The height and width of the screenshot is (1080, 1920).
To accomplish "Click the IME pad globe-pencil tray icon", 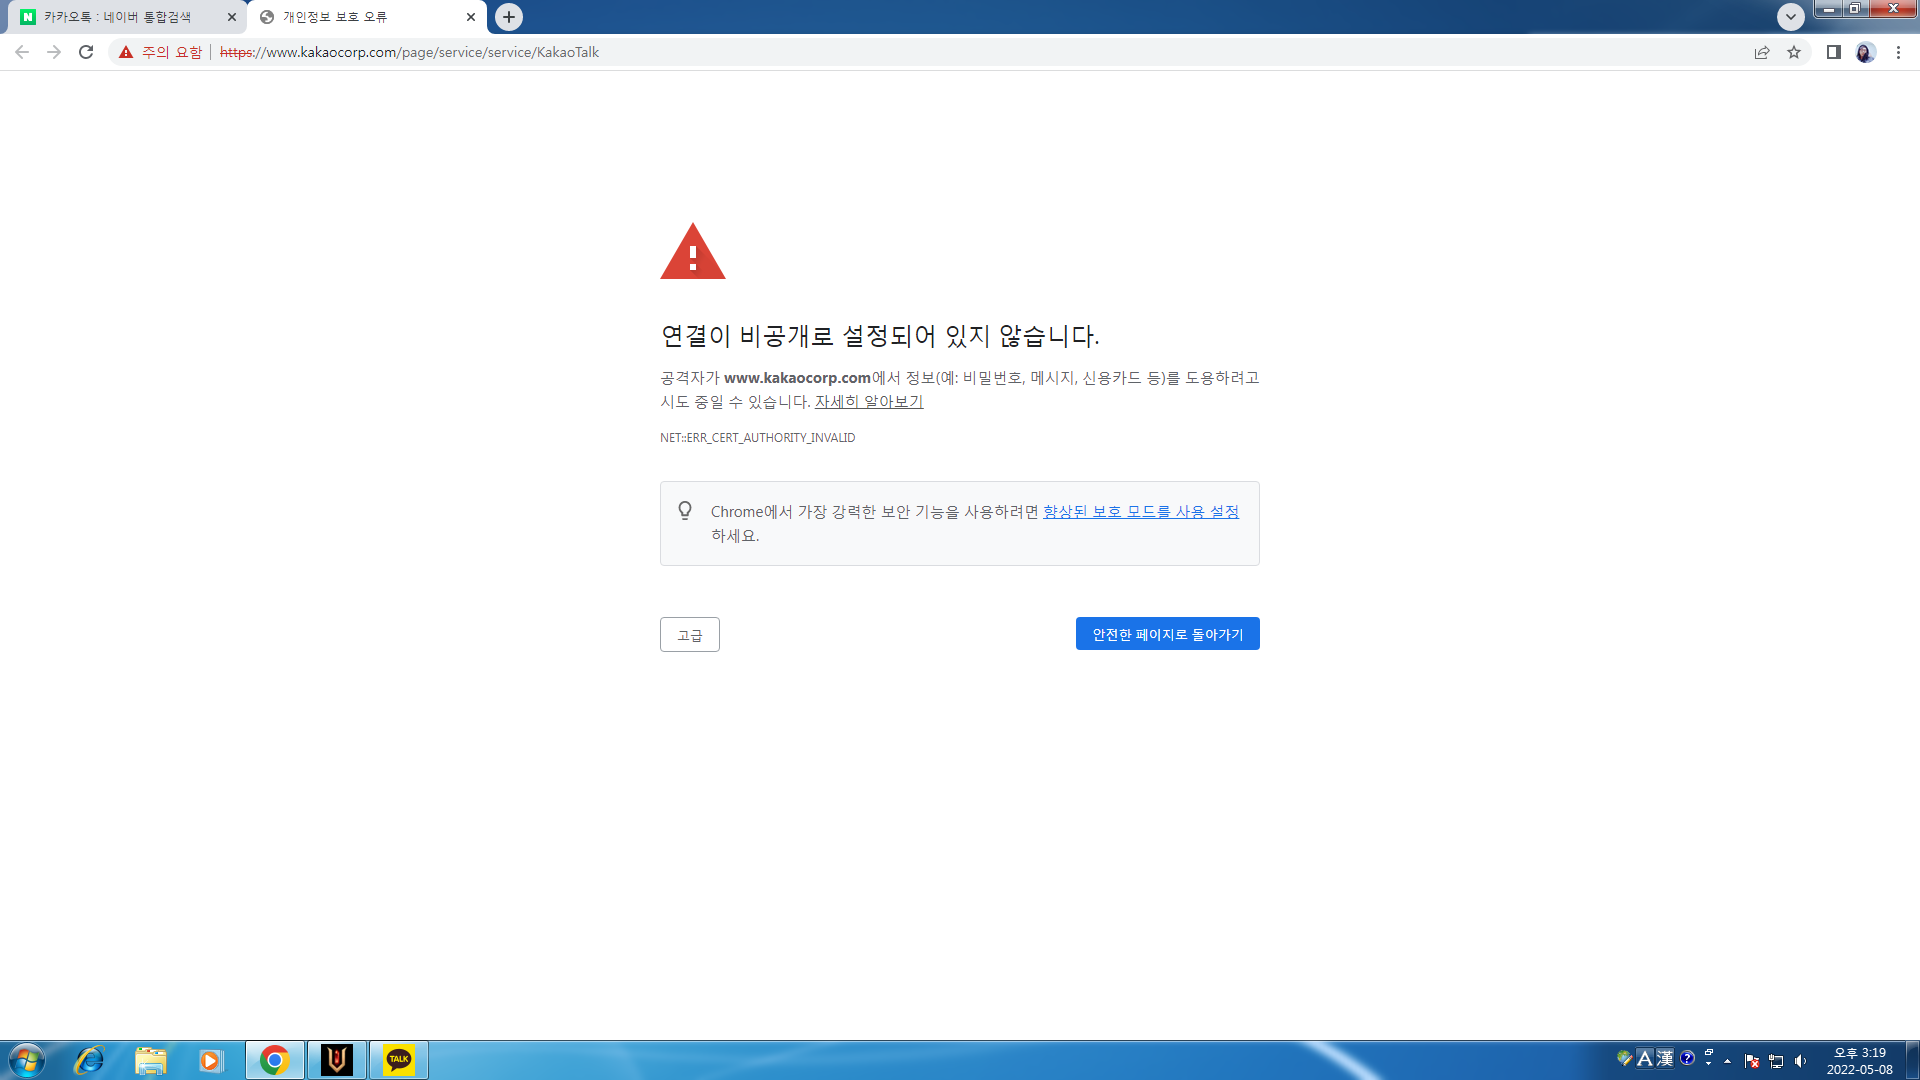I will click(1624, 1058).
